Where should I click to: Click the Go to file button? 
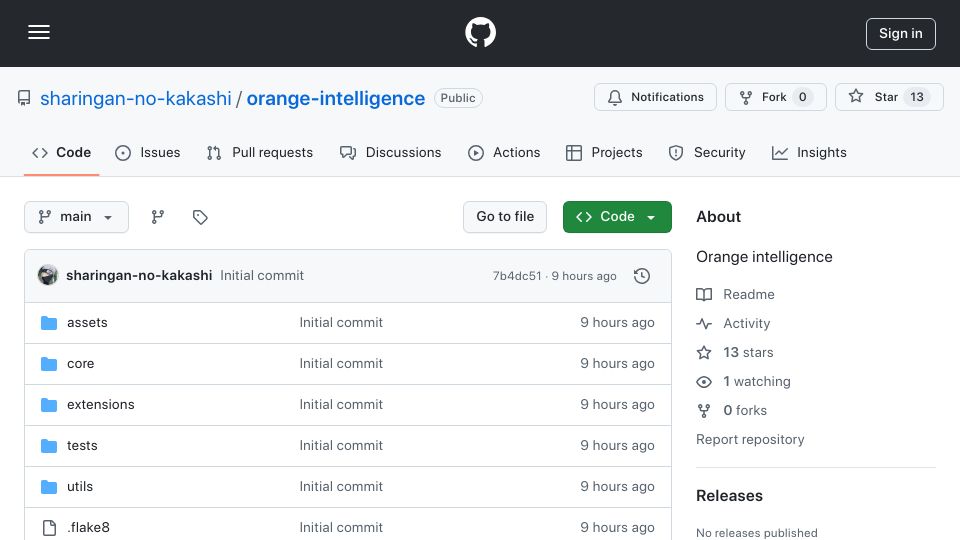click(x=505, y=217)
